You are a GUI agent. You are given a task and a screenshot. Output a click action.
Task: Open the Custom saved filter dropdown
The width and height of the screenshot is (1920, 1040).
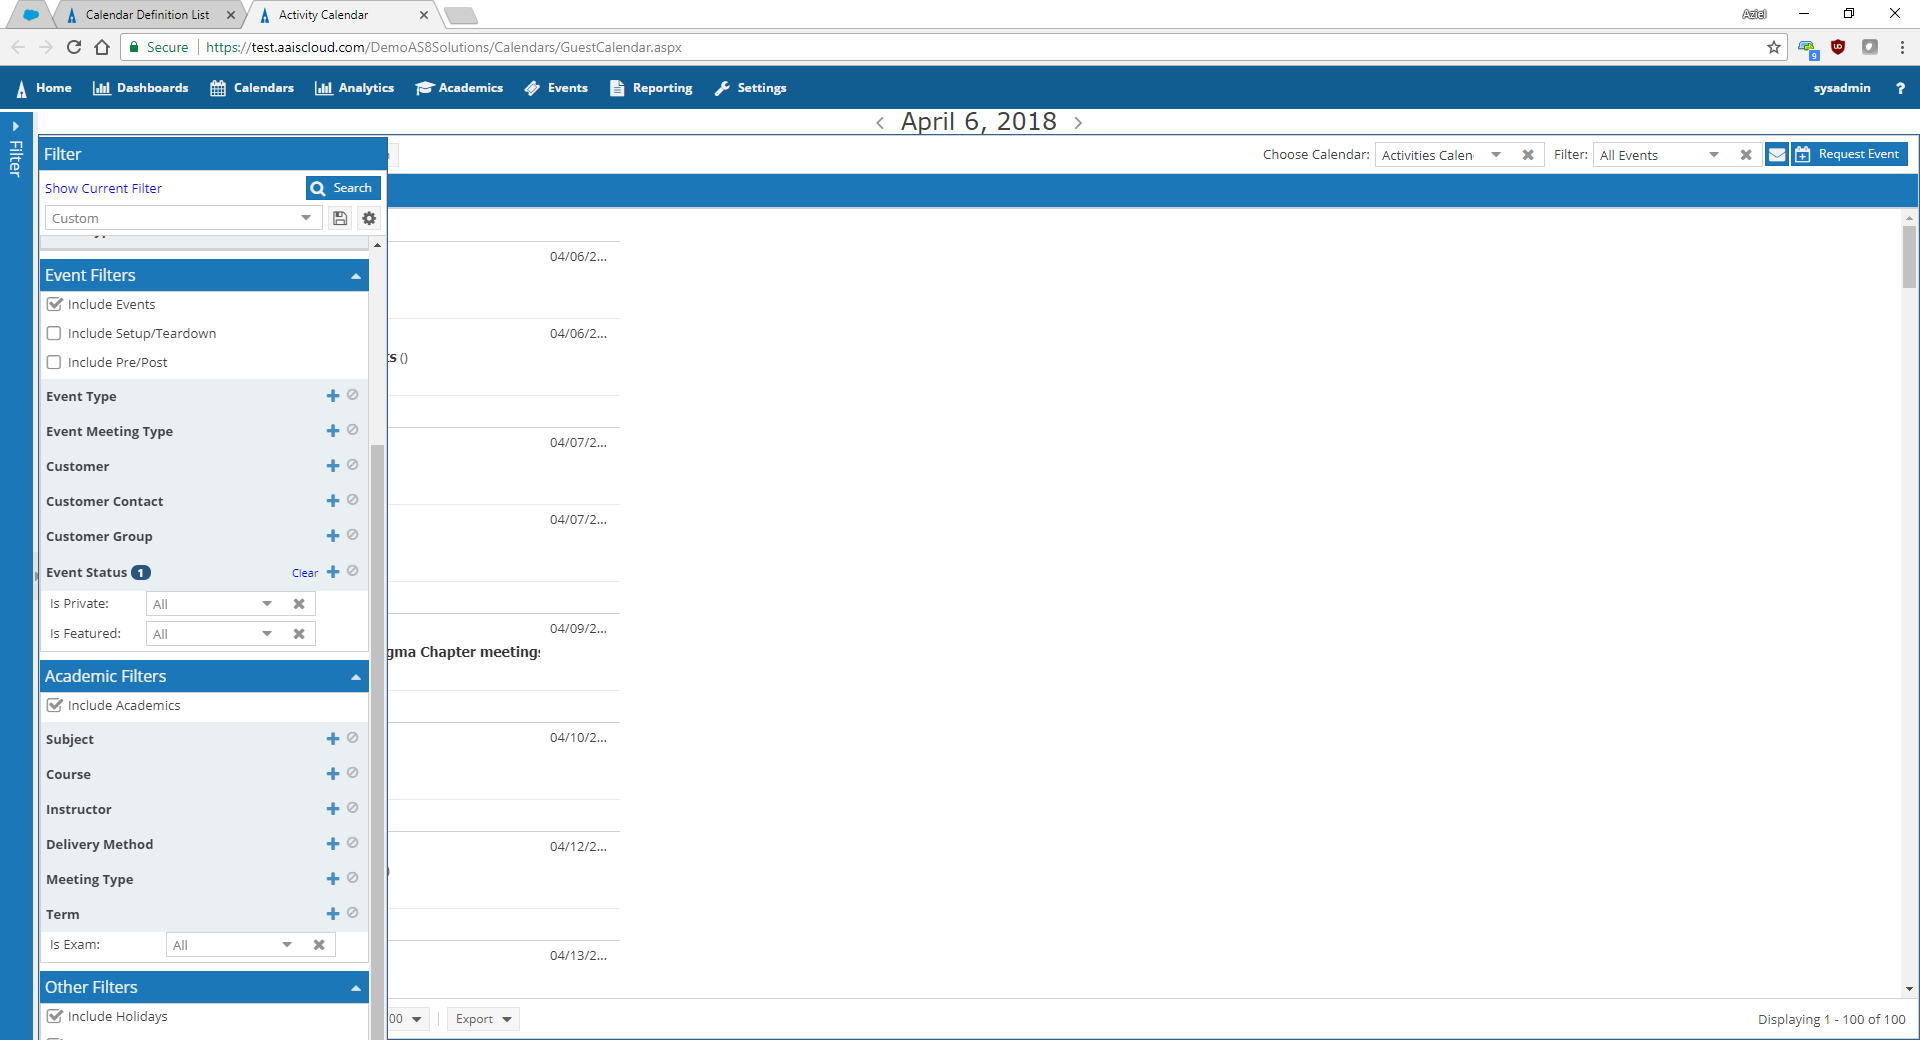[x=306, y=218]
